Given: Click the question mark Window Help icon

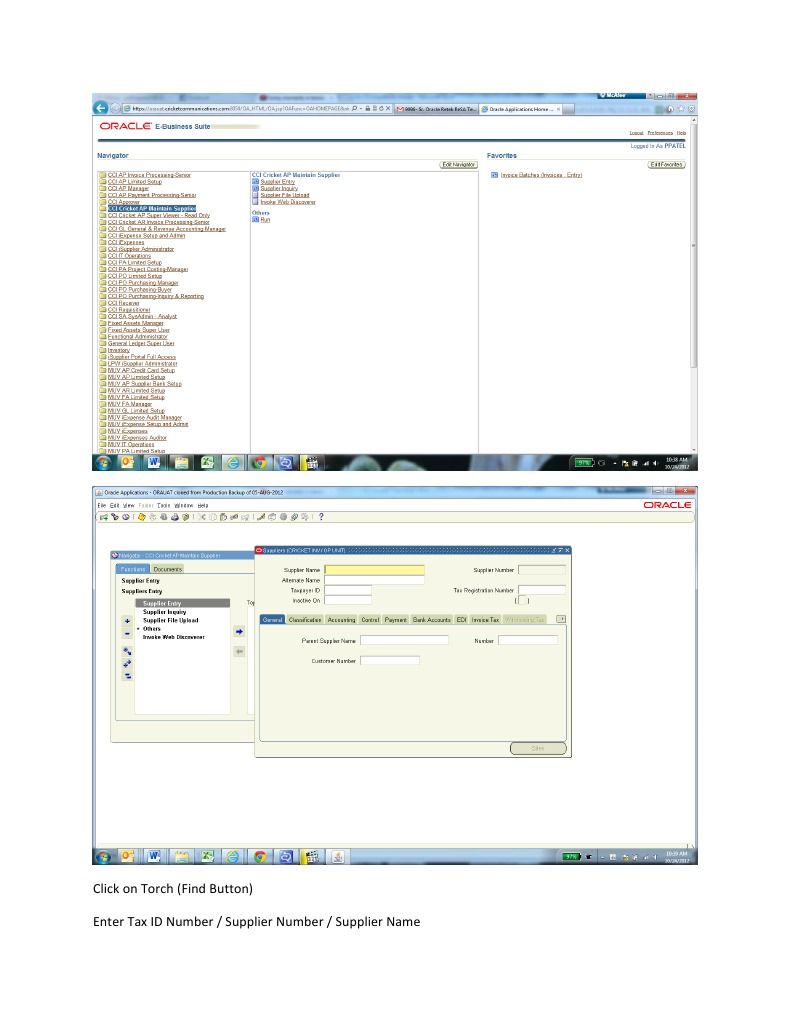Looking at the screenshot, I should click(x=321, y=517).
